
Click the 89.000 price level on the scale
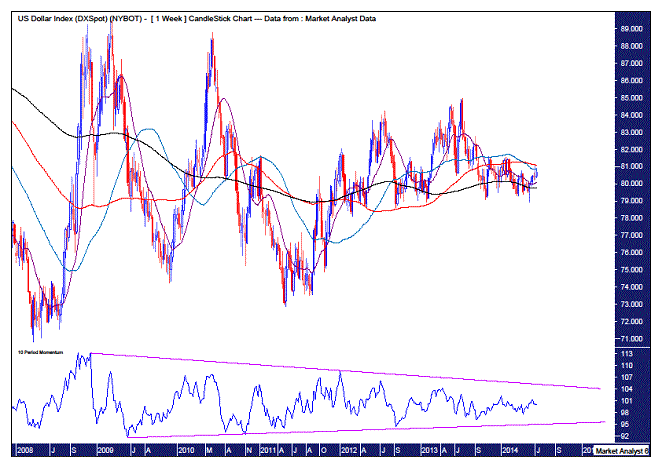pyautogui.click(x=631, y=29)
